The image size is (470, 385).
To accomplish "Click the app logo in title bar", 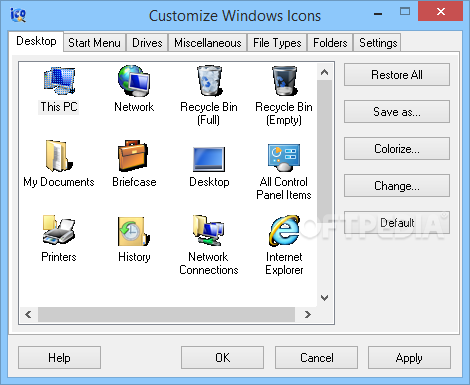I will (18, 15).
